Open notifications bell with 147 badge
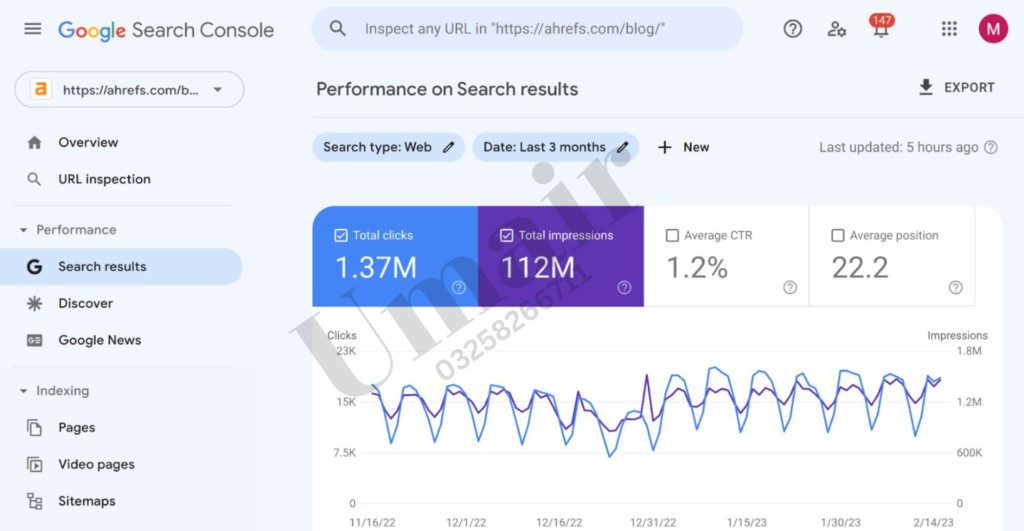The height and width of the screenshot is (531, 1024). point(881,27)
